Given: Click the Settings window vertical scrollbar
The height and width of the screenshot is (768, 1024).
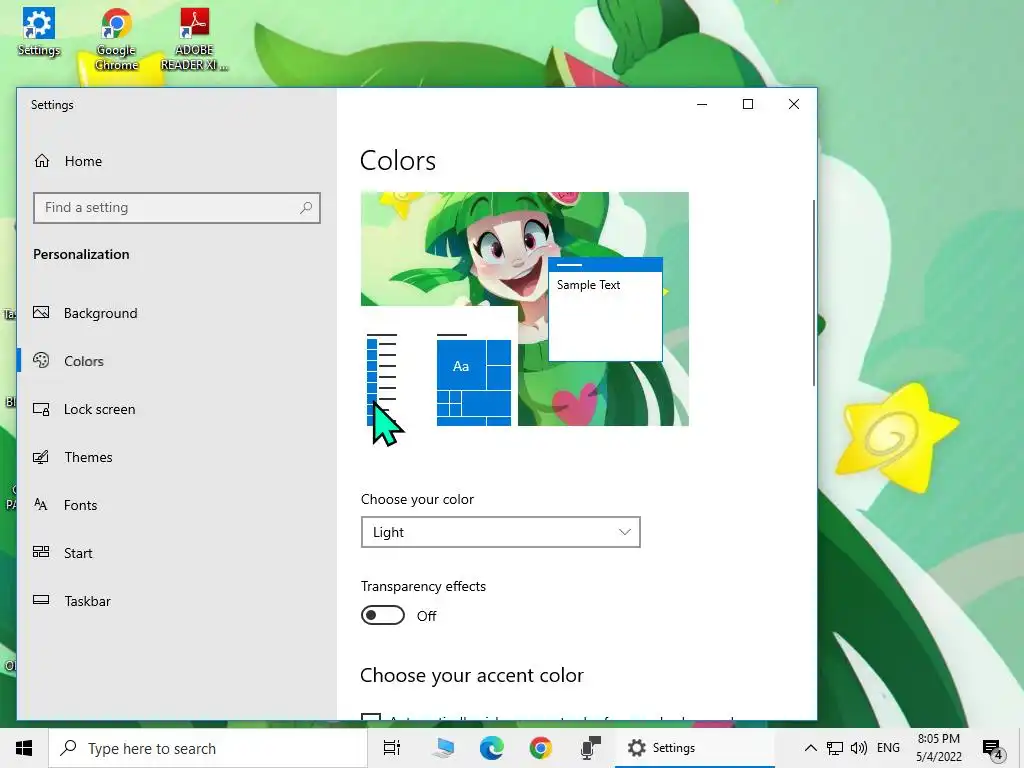Looking at the screenshot, I should coord(813,293).
